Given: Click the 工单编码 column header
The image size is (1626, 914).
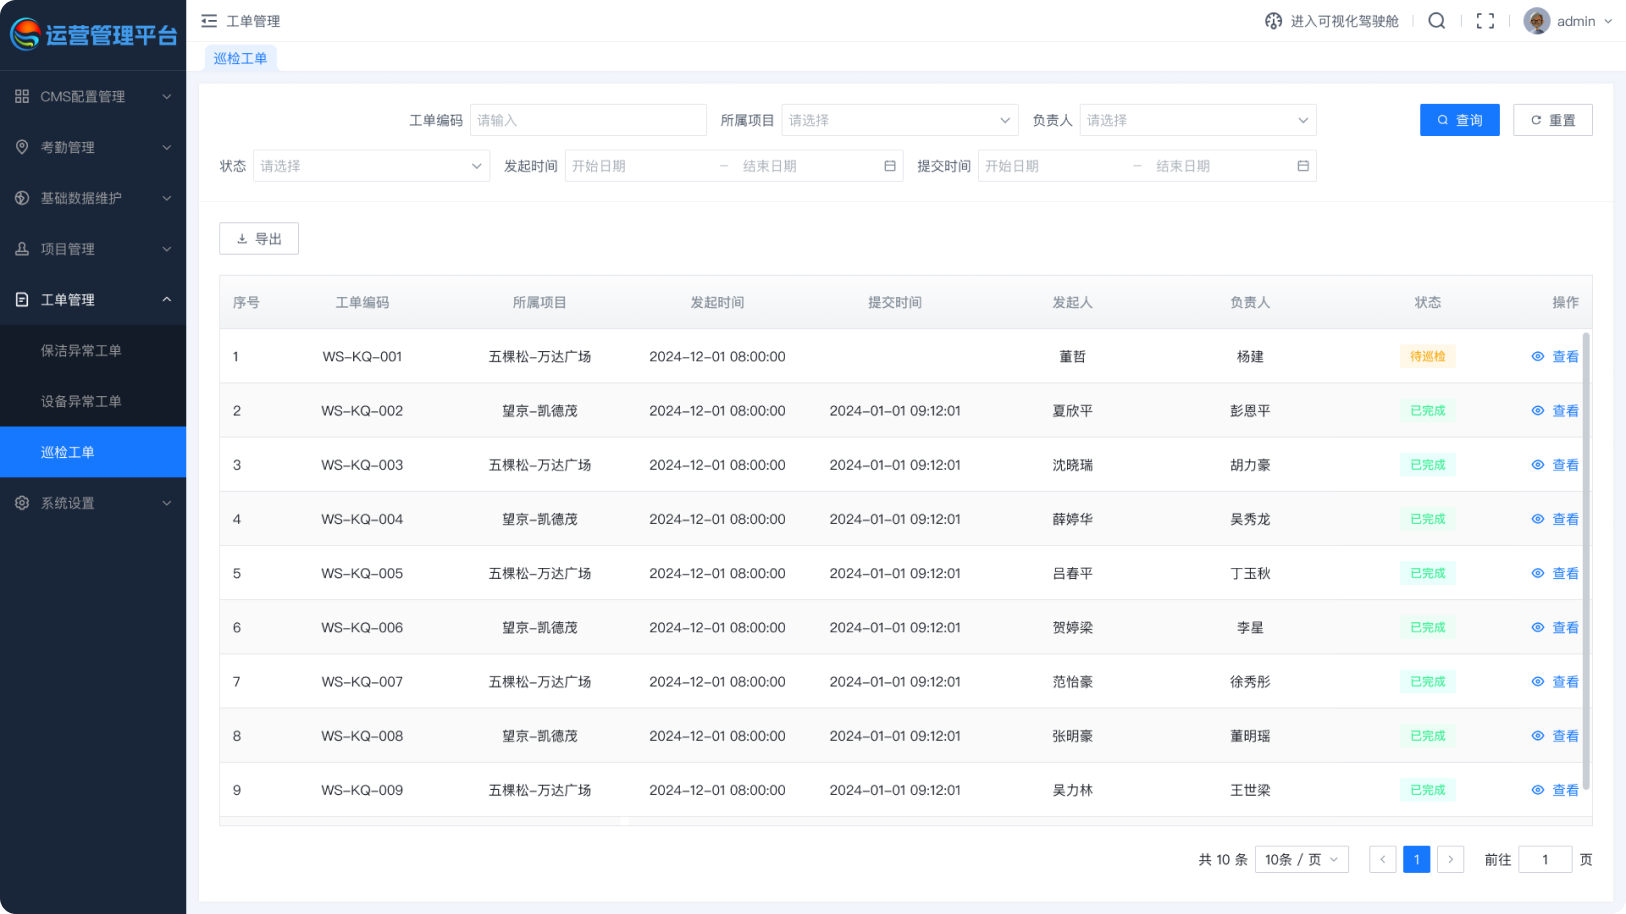Looking at the screenshot, I should coord(362,303).
